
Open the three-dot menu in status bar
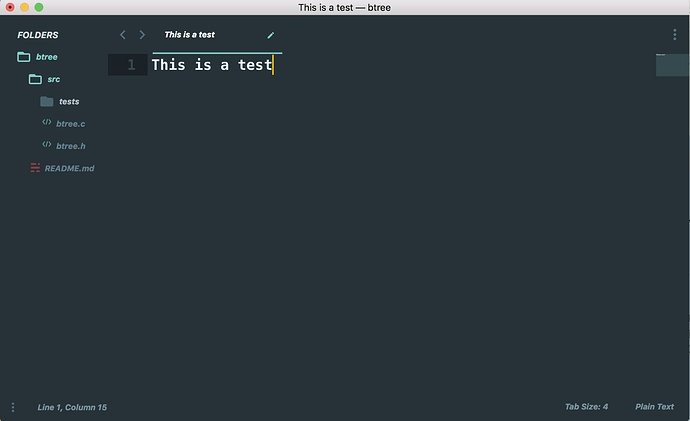point(13,407)
